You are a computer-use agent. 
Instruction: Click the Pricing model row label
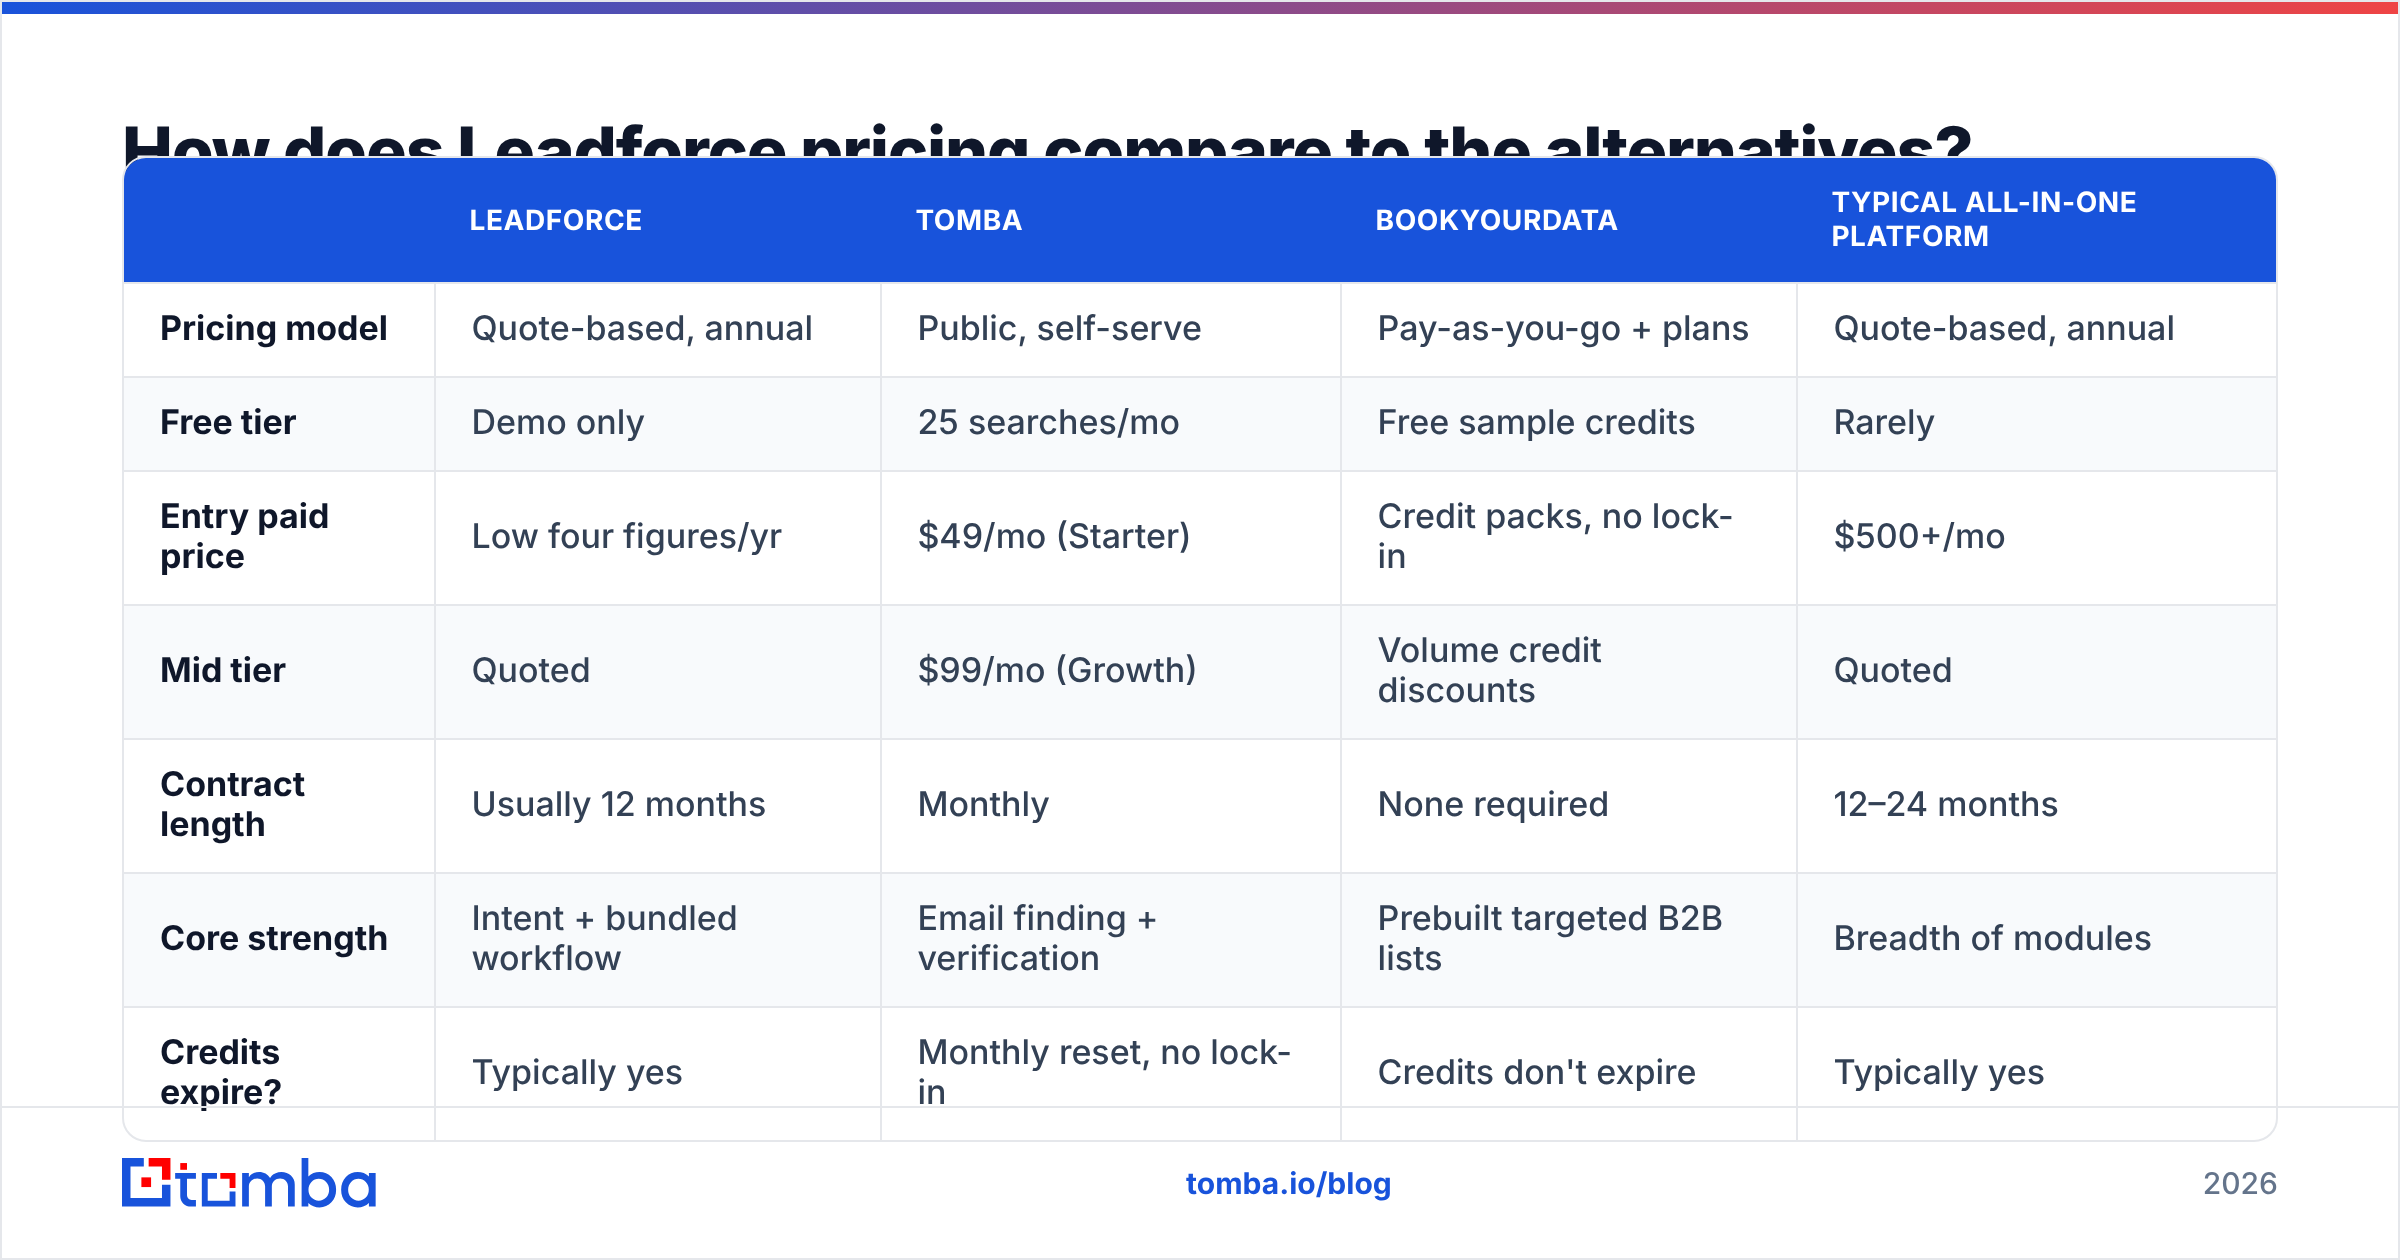pos(273,329)
